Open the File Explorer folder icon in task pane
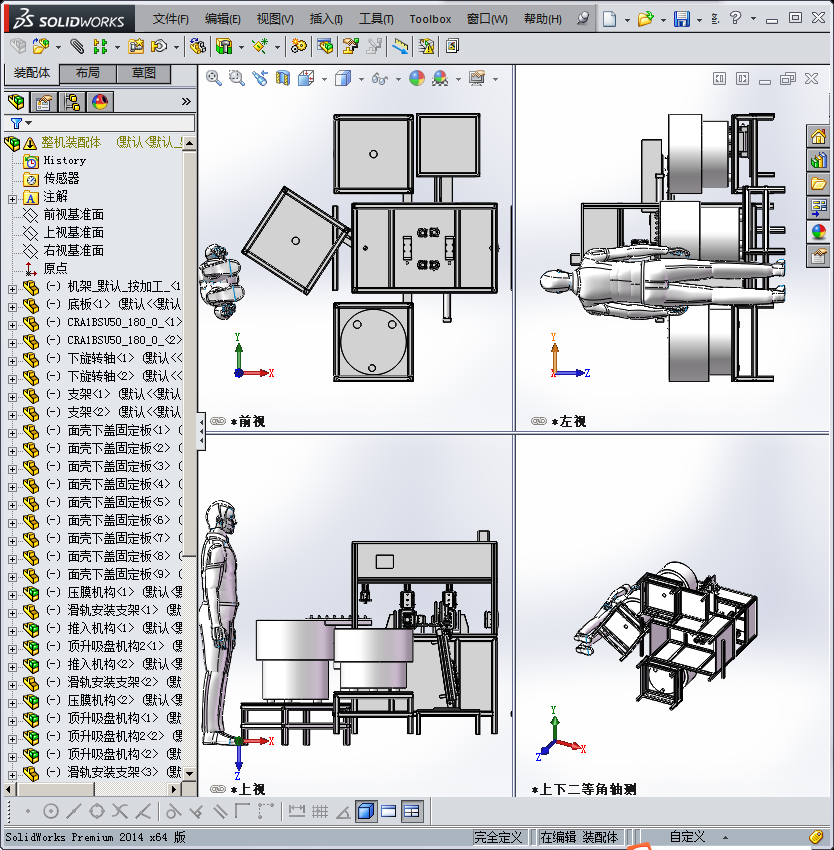Screen dimensions: 834x850 coord(819,184)
